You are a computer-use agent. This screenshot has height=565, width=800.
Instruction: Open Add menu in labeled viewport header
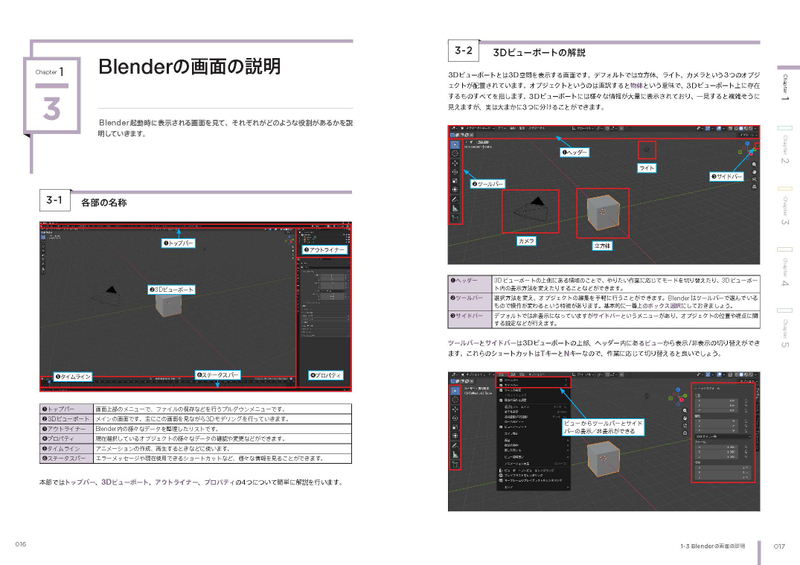[521, 128]
